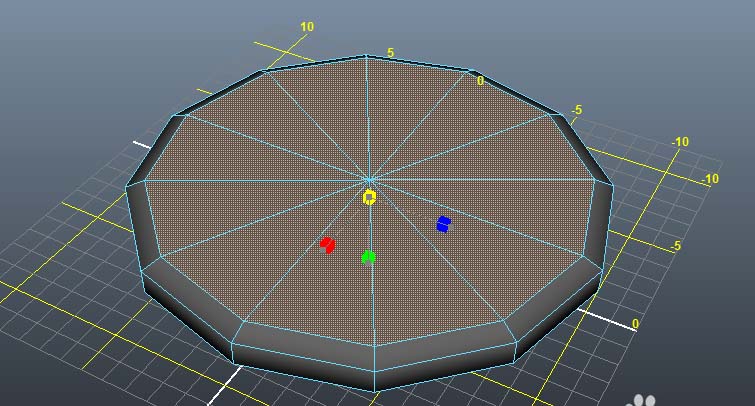Click the blue Z-axis scale handle

coord(444,224)
